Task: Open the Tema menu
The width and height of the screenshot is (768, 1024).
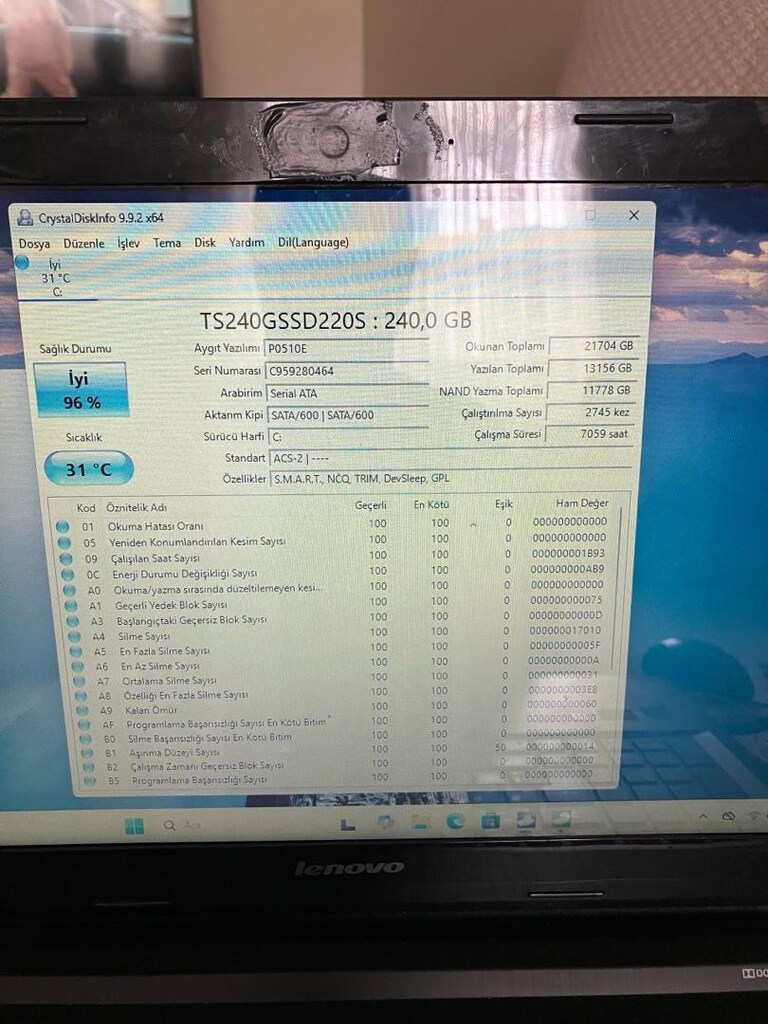Action: [167, 243]
